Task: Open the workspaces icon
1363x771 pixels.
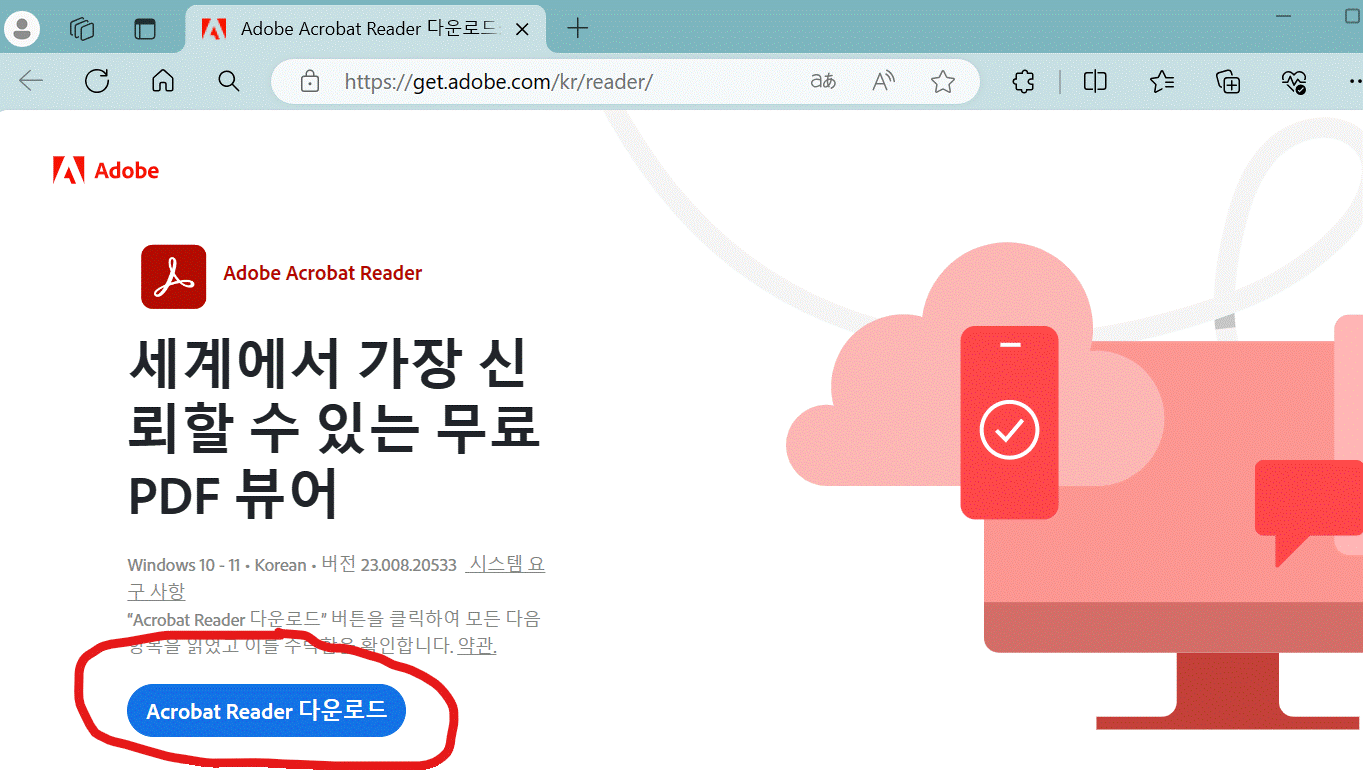Action: (82, 29)
